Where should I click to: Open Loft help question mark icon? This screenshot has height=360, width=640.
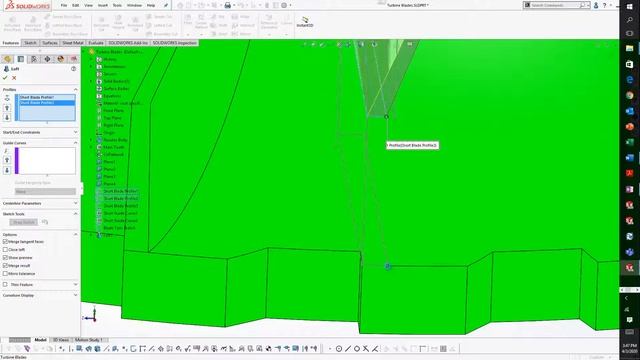pyautogui.click(x=73, y=69)
